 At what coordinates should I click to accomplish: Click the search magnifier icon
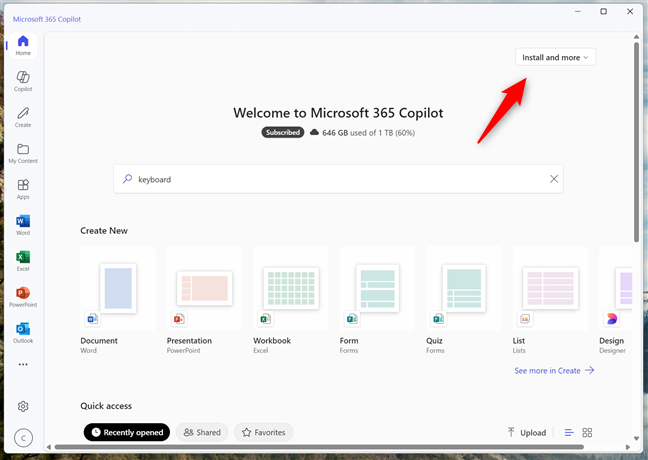point(127,179)
